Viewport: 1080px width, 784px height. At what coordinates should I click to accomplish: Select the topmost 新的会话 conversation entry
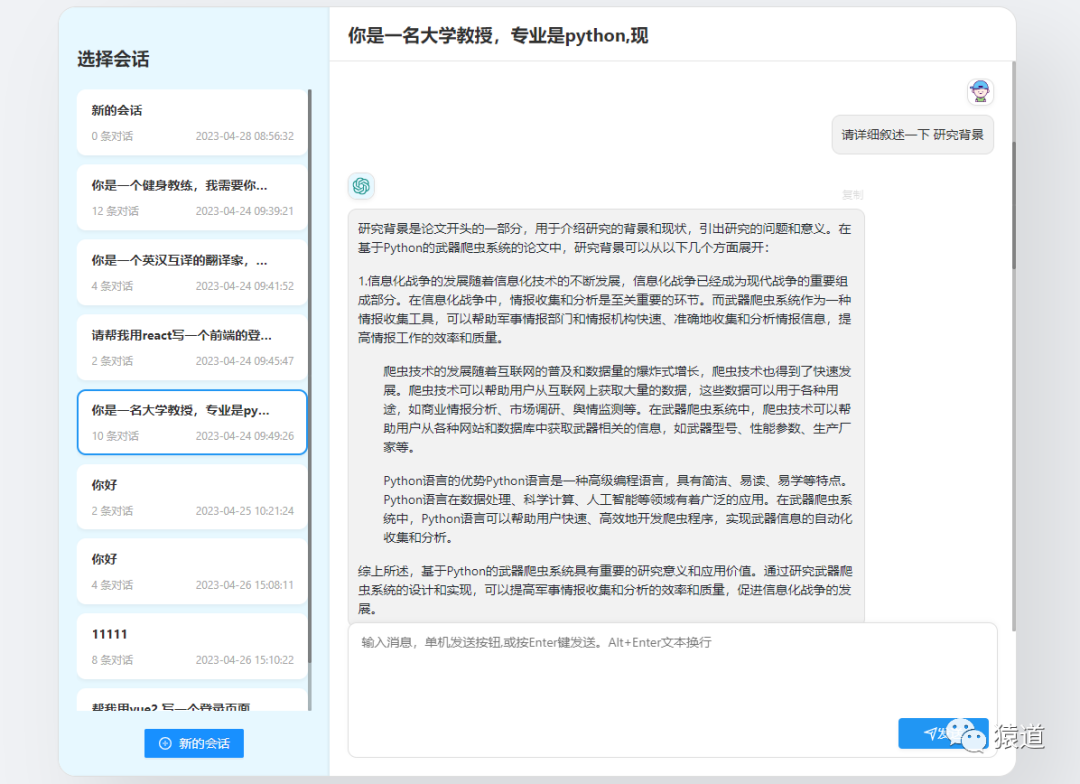click(191, 122)
